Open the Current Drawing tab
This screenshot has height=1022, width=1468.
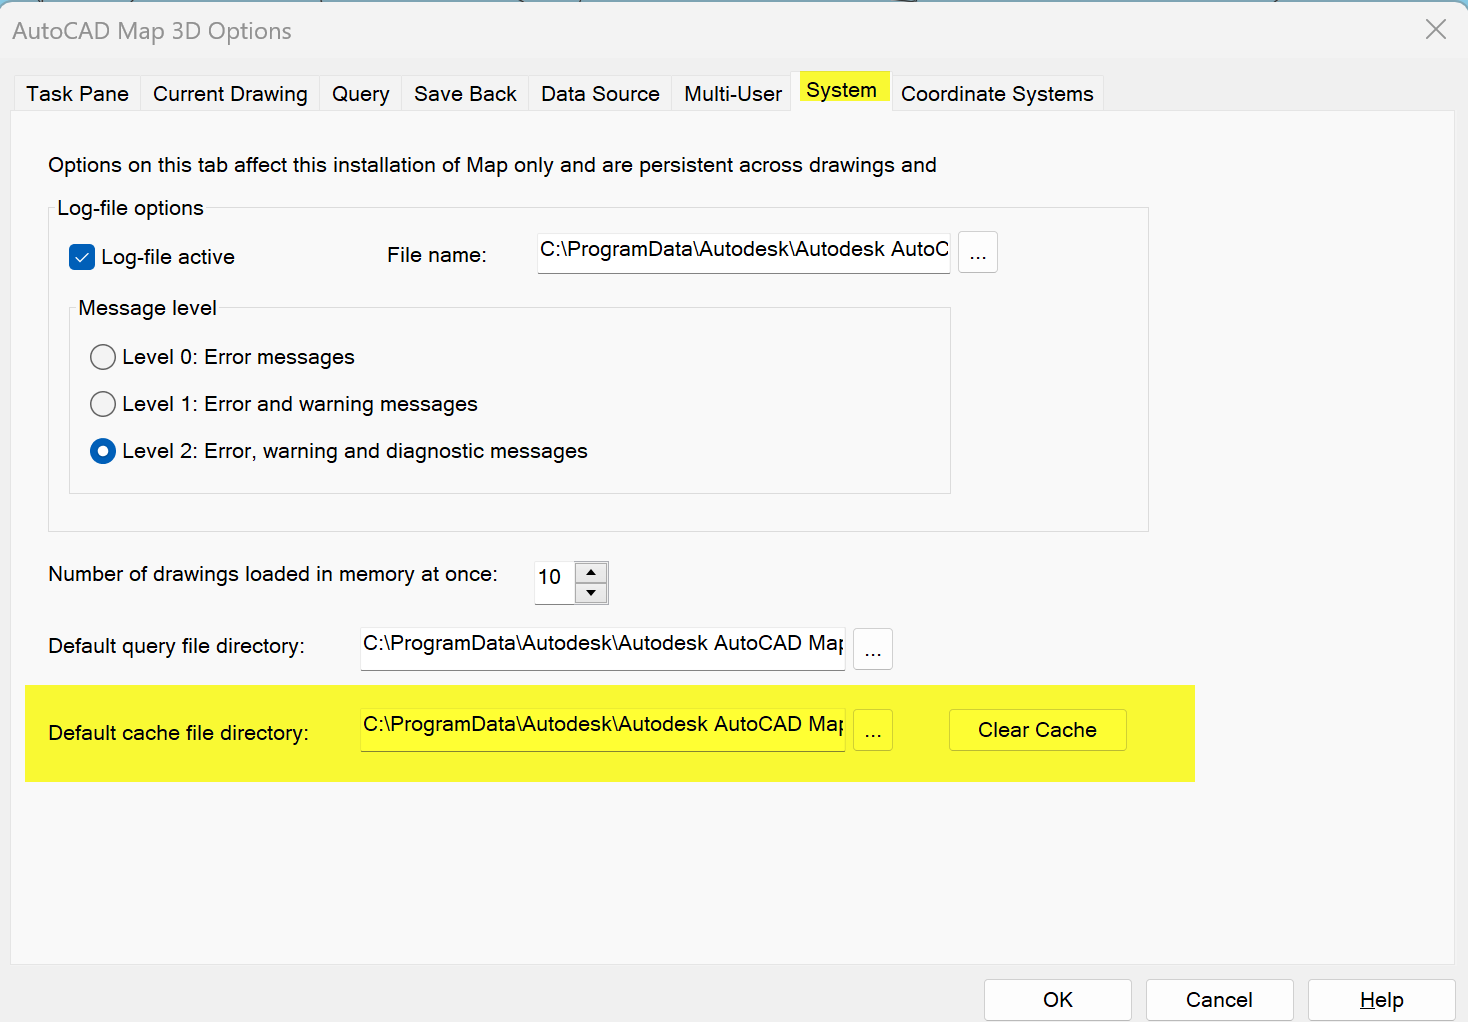click(230, 93)
